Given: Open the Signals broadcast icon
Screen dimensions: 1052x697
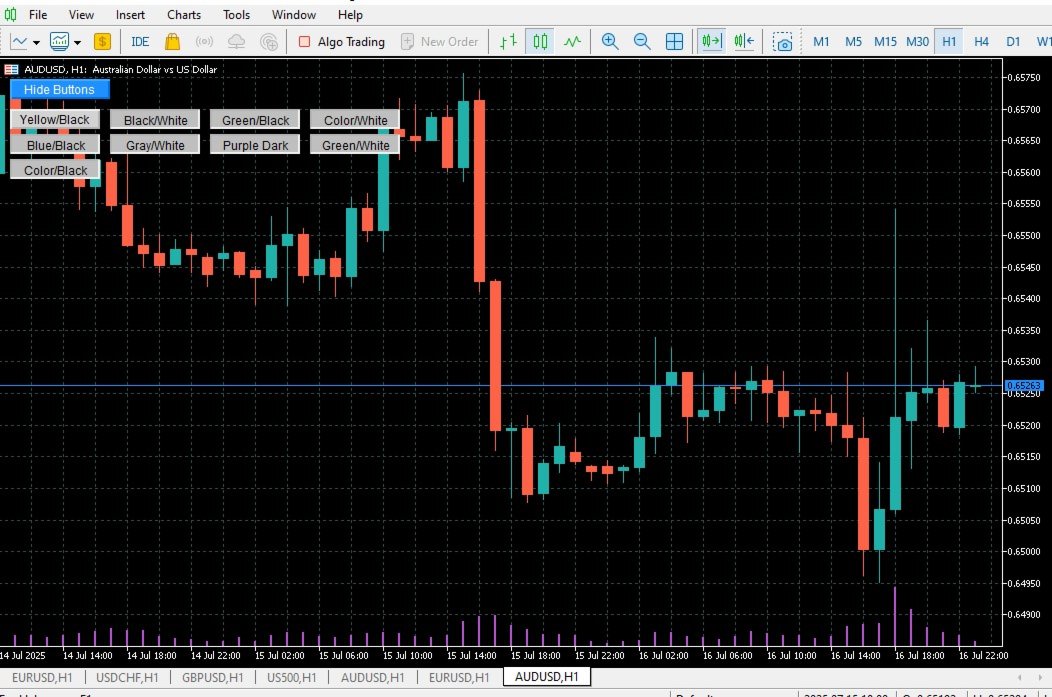Looking at the screenshot, I should (x=204, y=42).
